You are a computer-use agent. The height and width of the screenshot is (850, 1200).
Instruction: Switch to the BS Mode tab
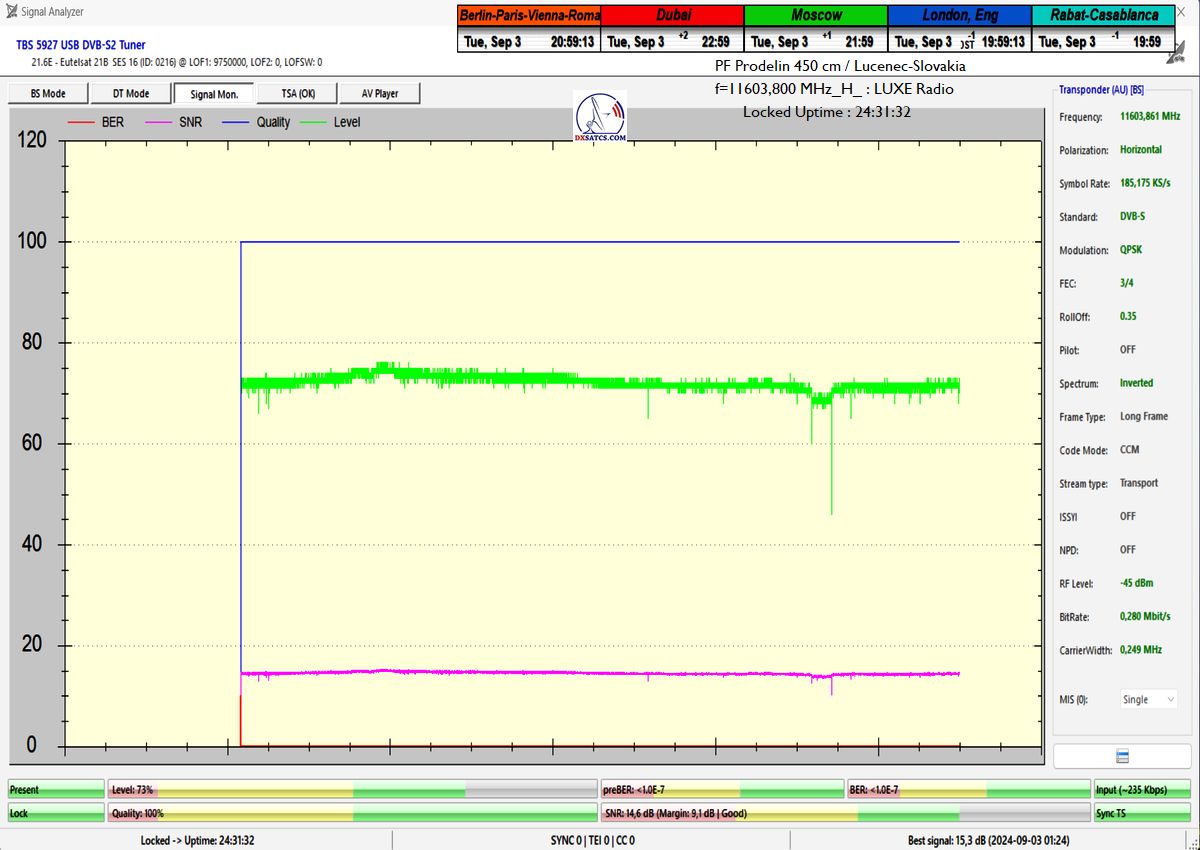click(48, 93)
